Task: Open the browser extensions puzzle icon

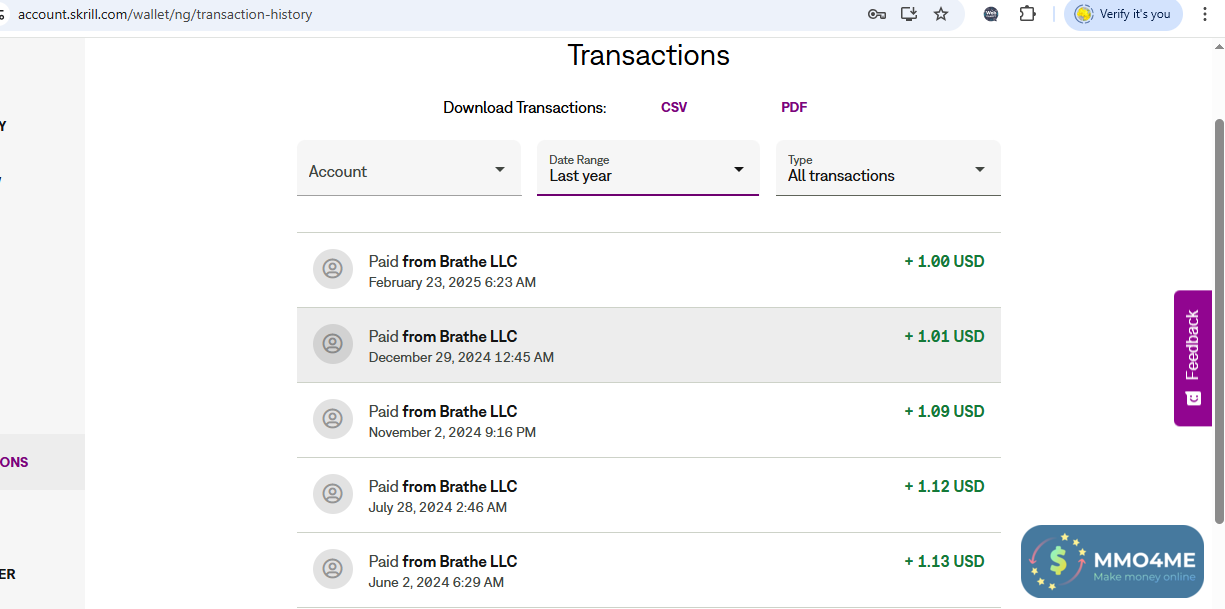Action: pyautogui.click(x=1027, y=14)
